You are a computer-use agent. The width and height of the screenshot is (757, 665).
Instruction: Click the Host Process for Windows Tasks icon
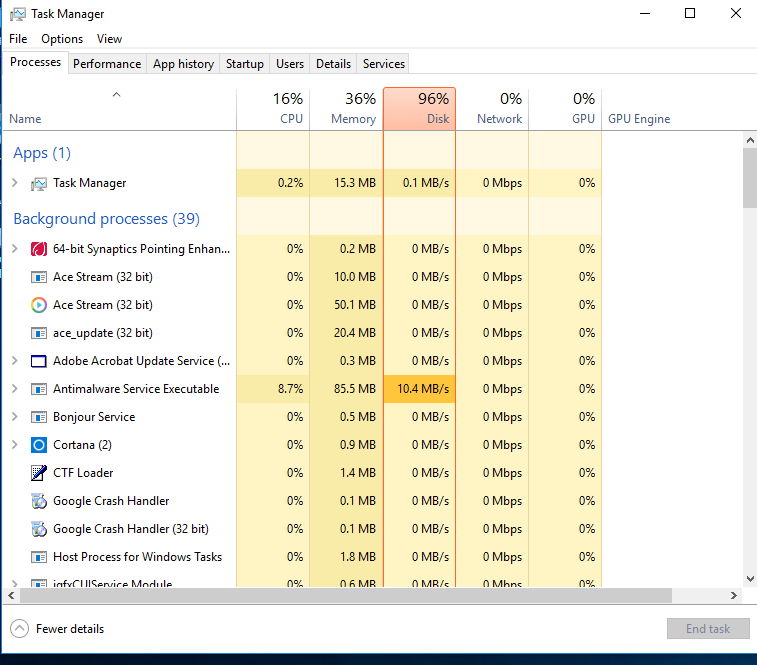[x=39, y=557]
